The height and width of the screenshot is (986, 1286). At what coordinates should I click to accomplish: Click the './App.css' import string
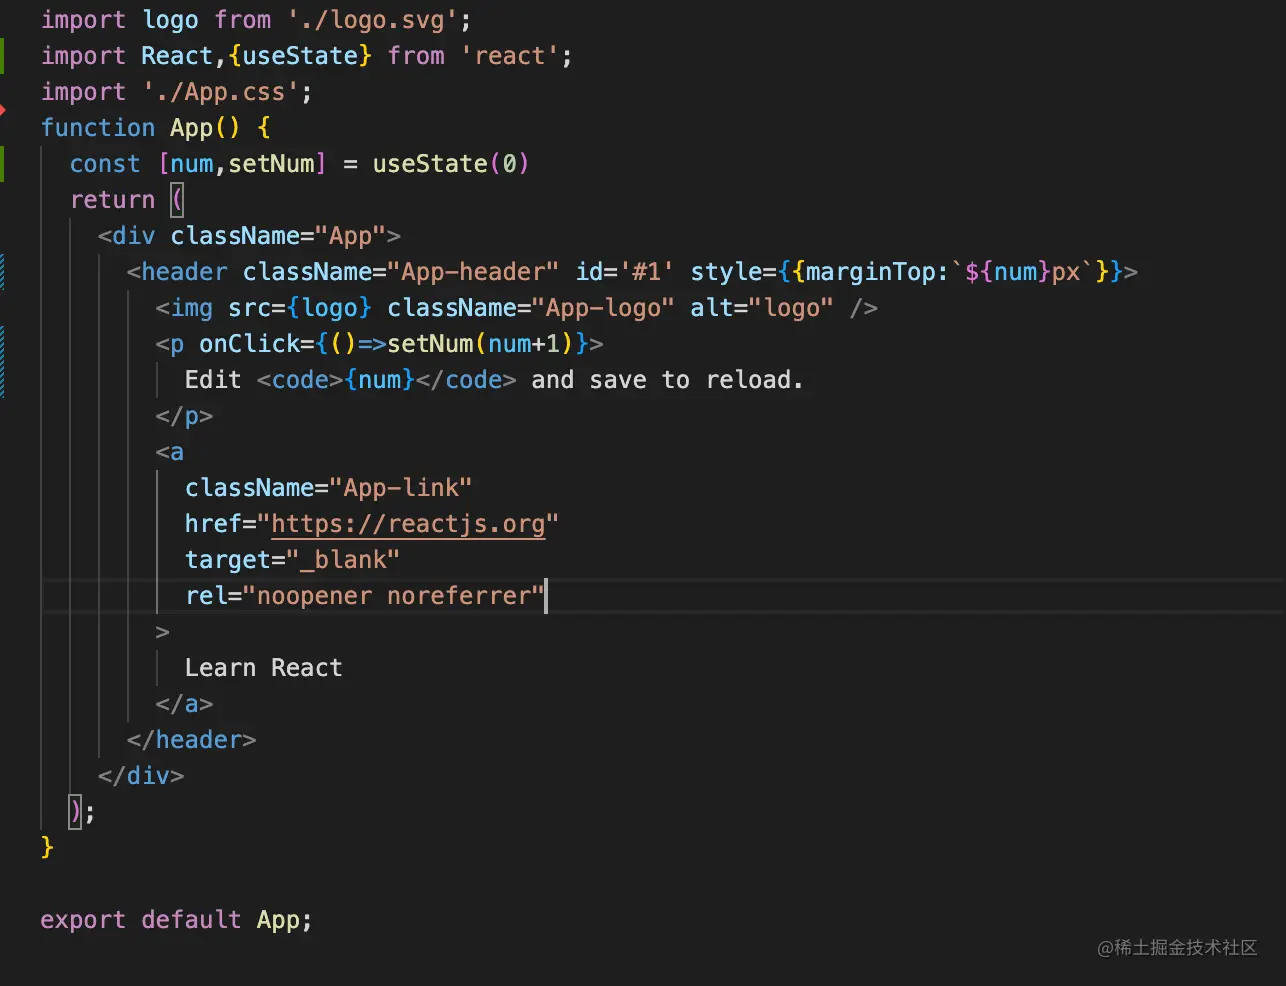pos(221,92)
